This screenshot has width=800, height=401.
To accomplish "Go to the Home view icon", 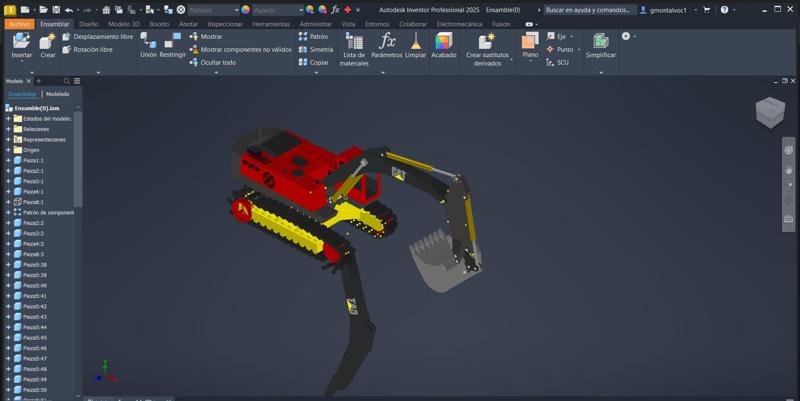I will click(x=106, y=10).
